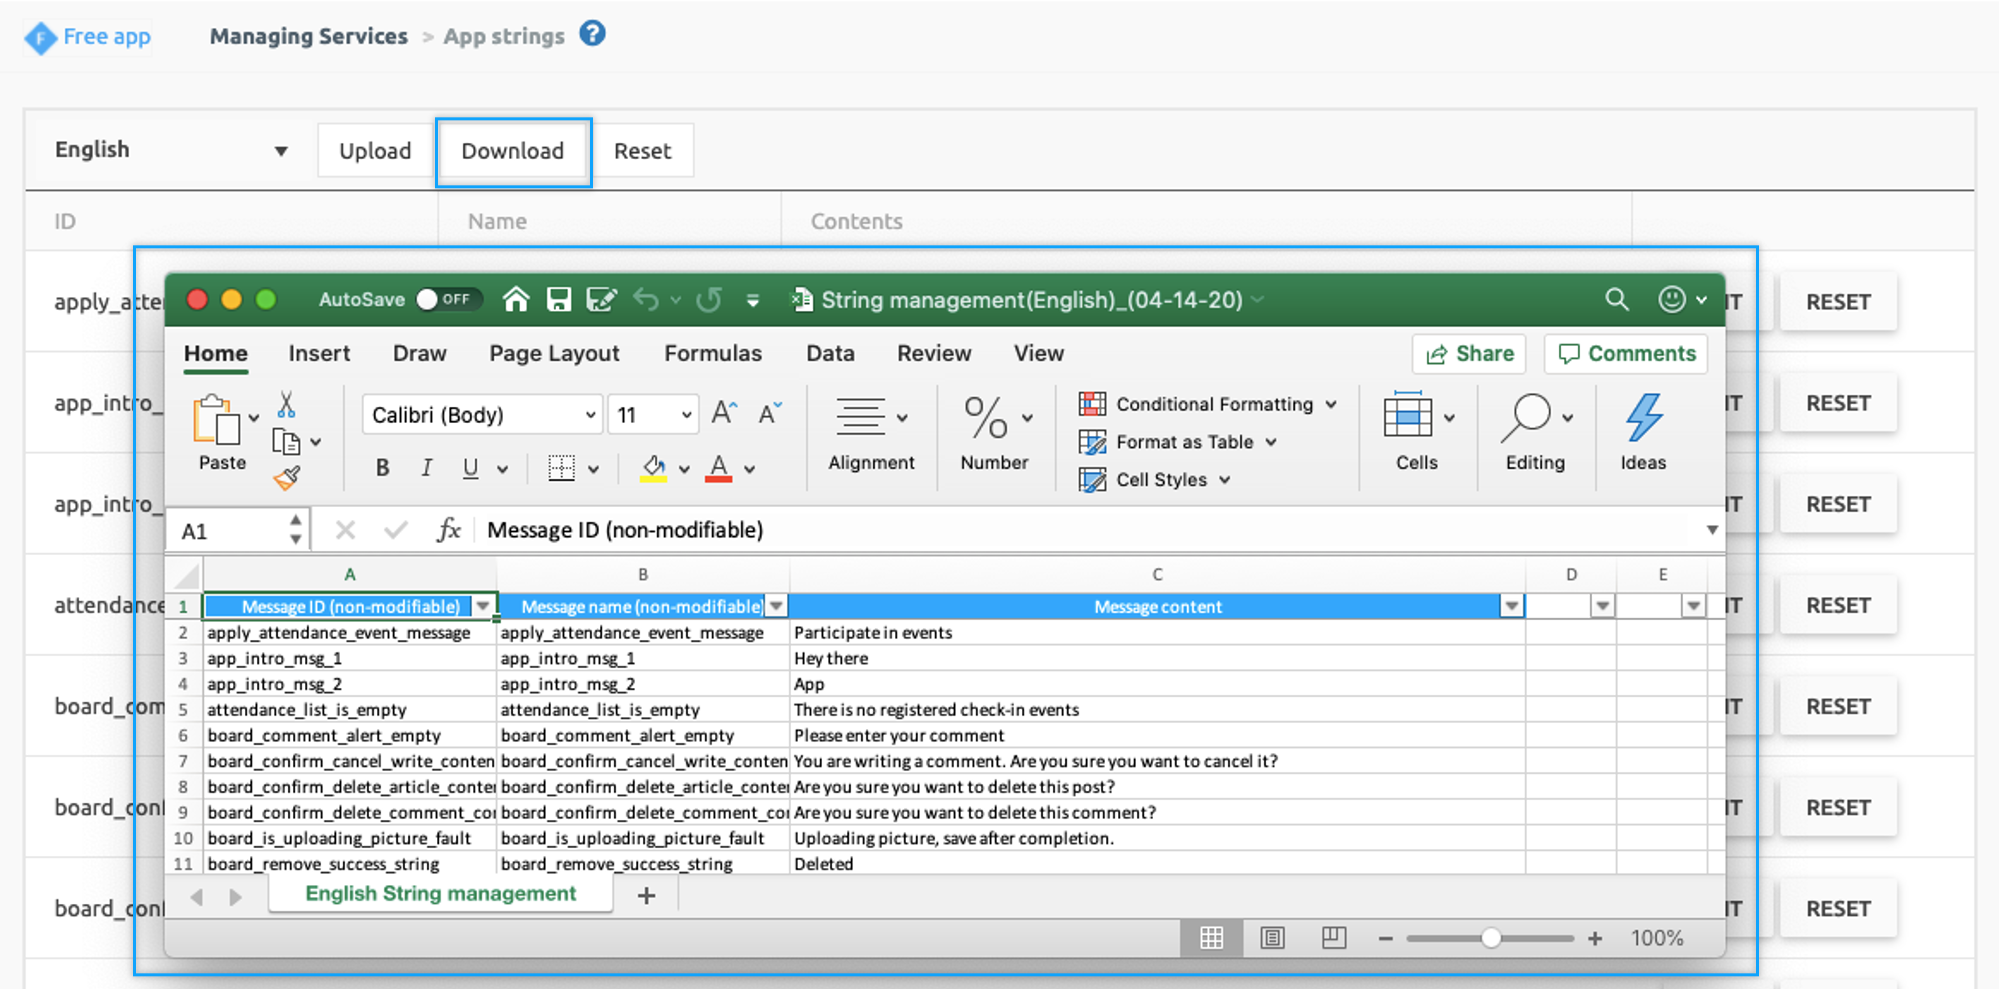Viewport: 1999px width, 989px height.
Task: Switch to Page Layout view in status bar
Action: pyautogui.click(x=1272, y=938)
